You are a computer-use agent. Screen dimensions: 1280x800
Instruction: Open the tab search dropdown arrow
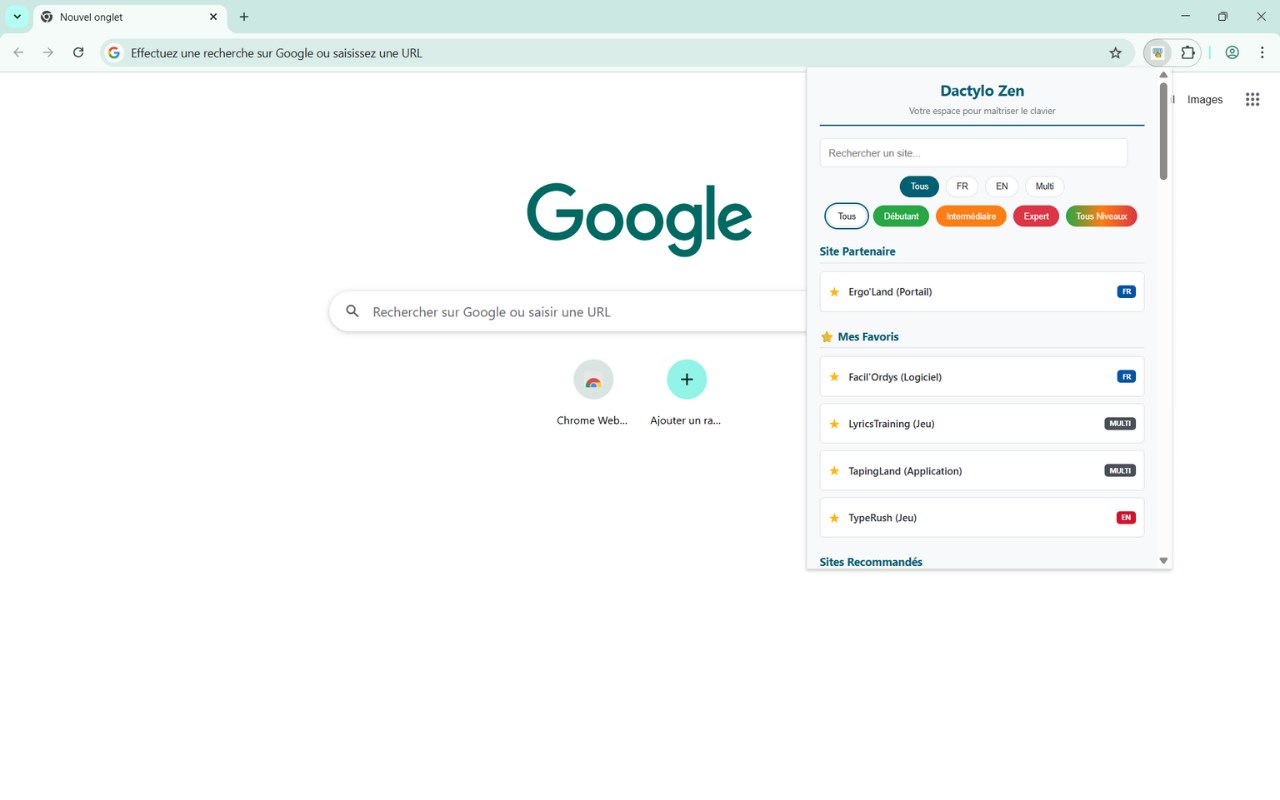point(17,17)
